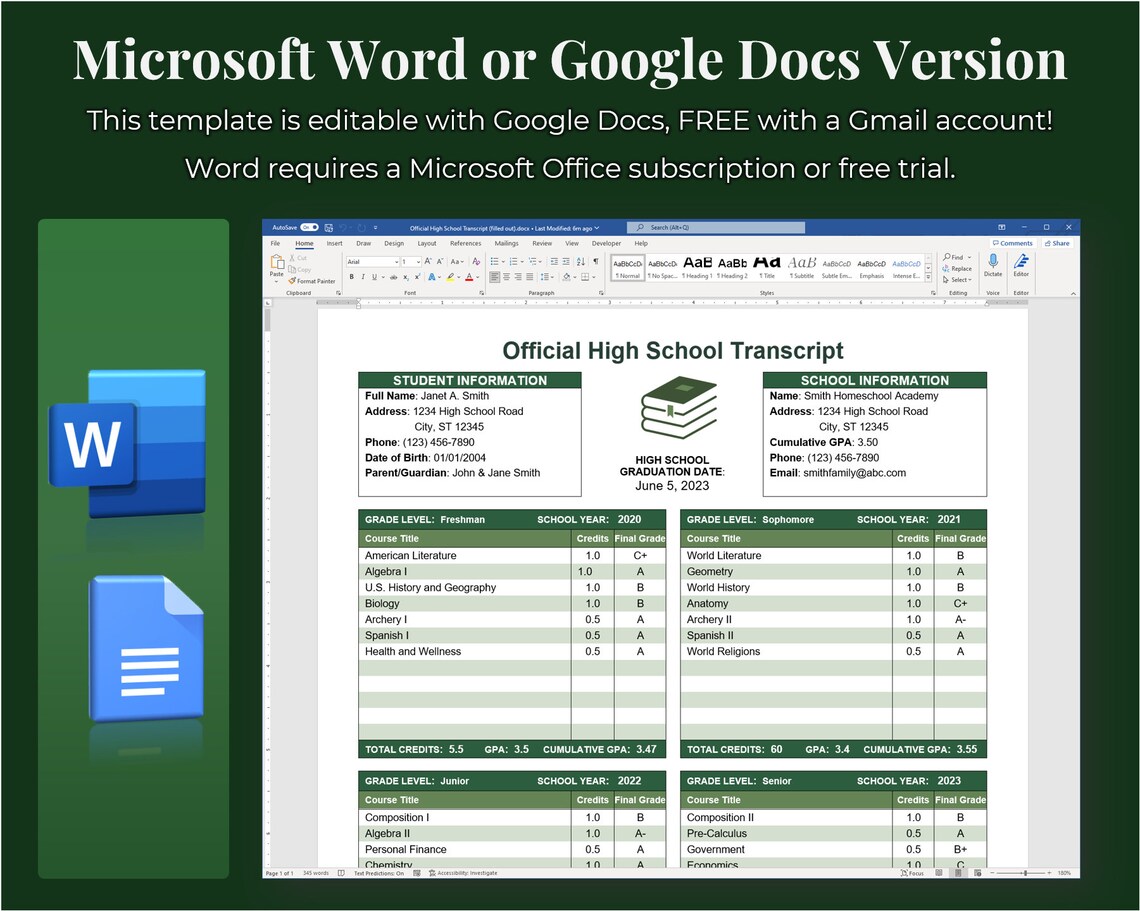Screen dimensions: 1140x911
Task: Click the Share button
Action: point(1057,243)
